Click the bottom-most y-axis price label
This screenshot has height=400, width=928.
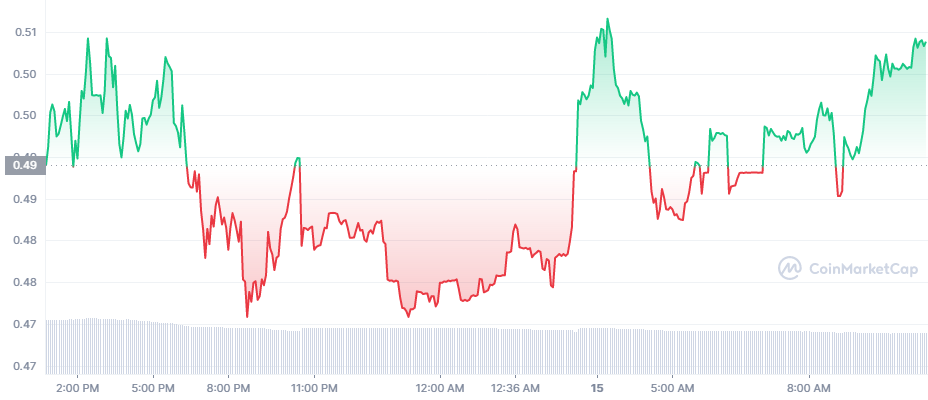26,366
